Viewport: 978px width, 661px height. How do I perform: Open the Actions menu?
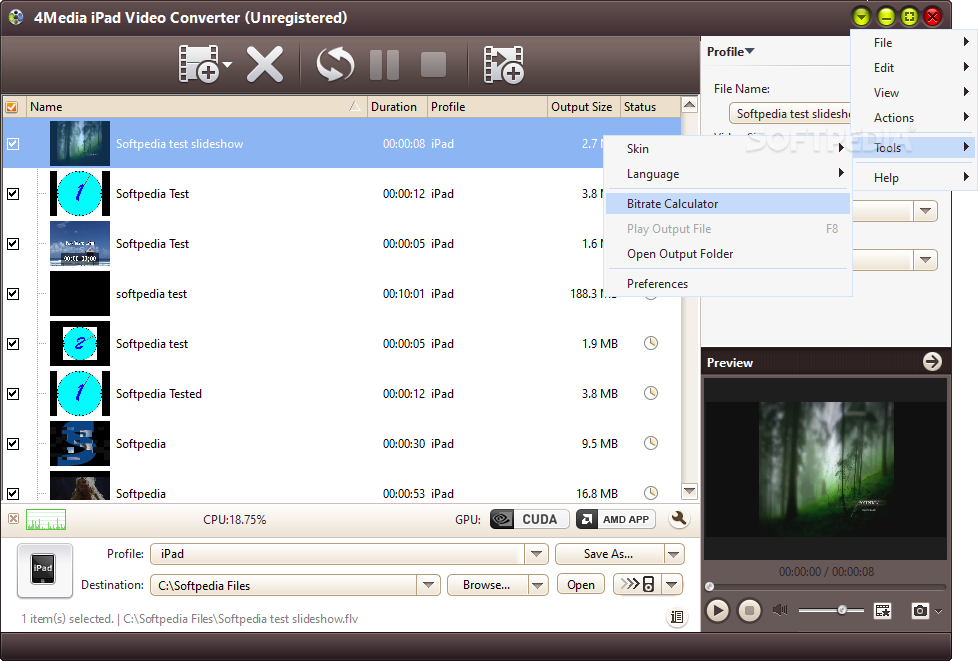913,117
